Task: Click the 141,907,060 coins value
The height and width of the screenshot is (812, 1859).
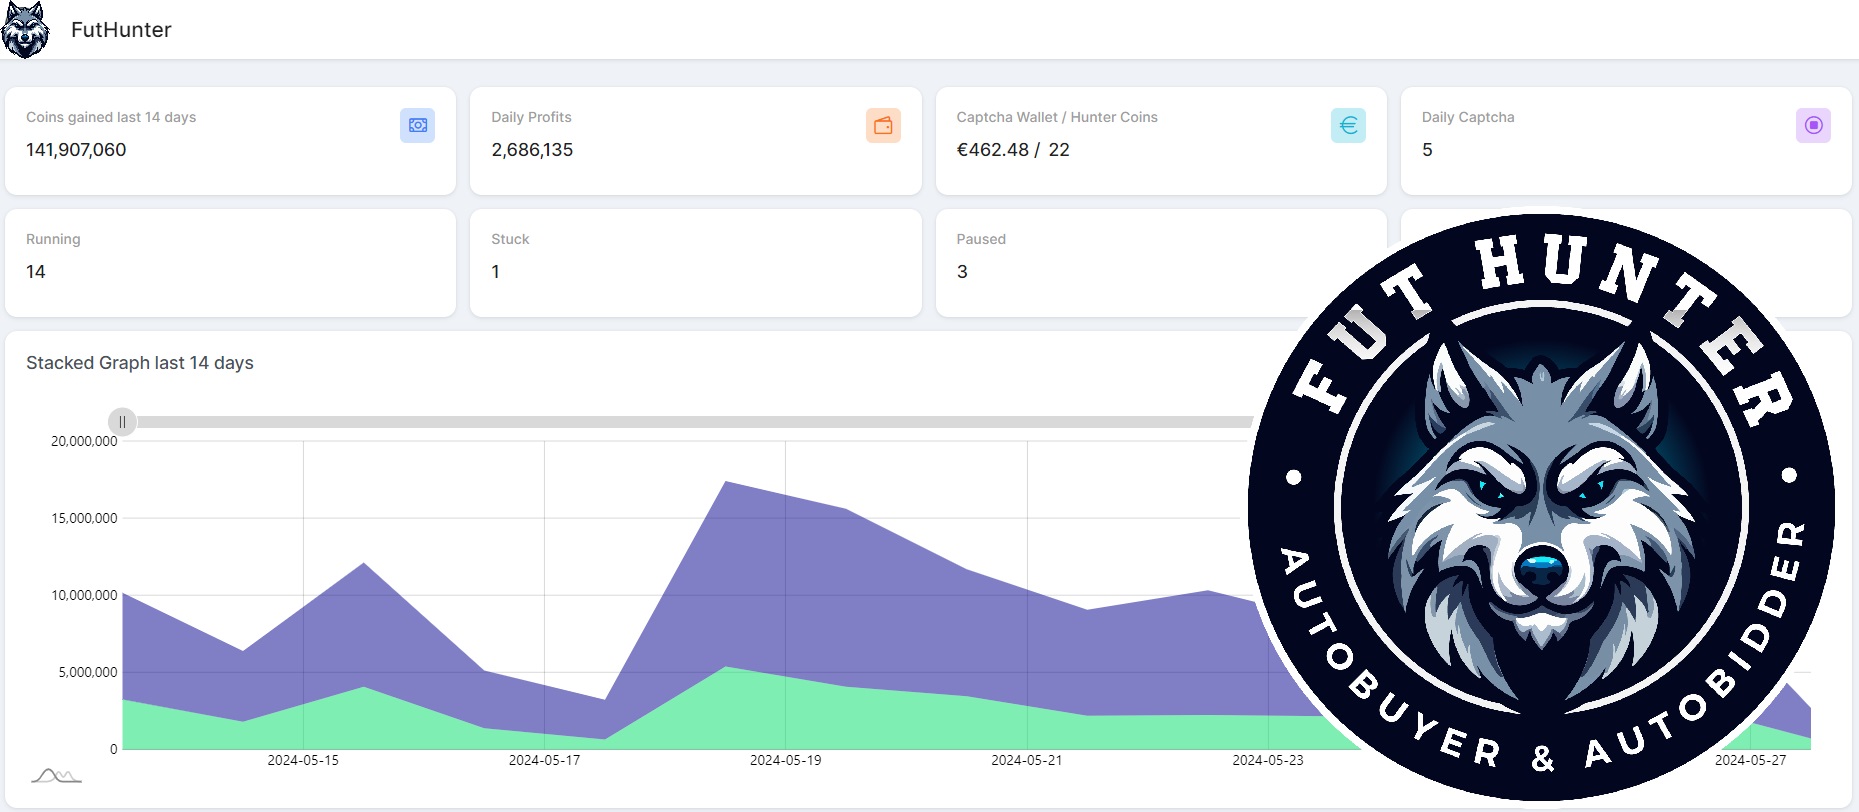Action: [x=76, y=150]
